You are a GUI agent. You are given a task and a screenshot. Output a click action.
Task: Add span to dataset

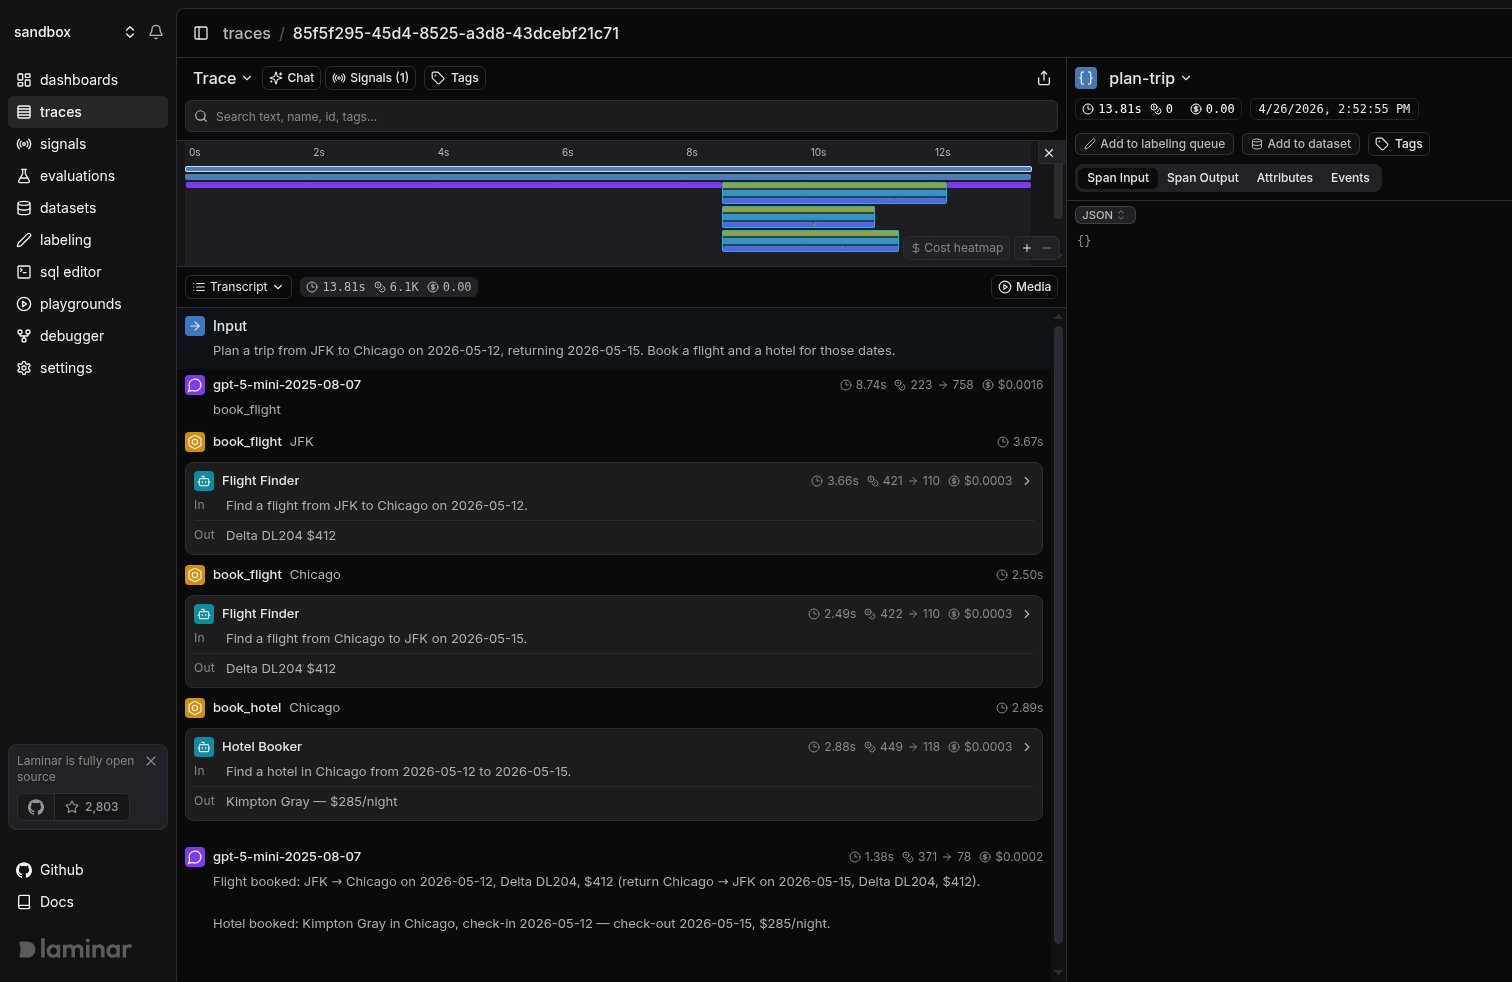pos(1301,144)
